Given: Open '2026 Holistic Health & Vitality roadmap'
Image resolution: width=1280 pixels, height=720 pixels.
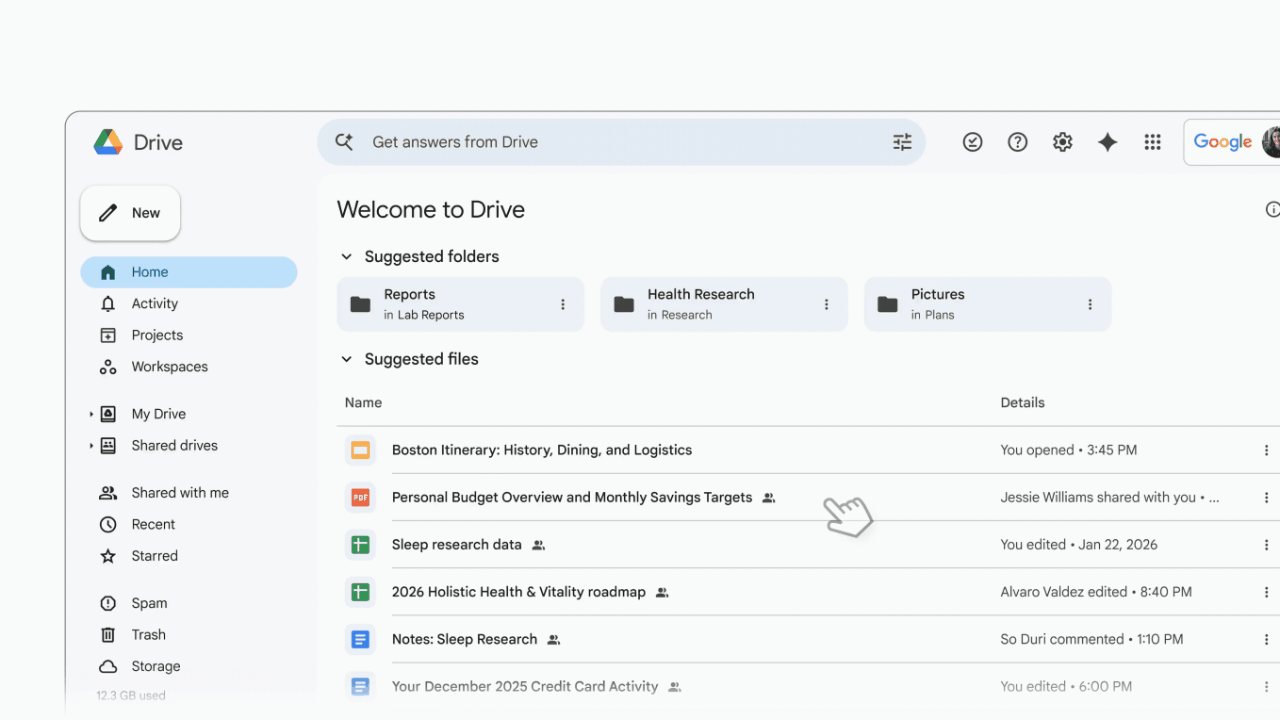Looking at the screenshot, I should pyautogui.click(x=519, y=592).
